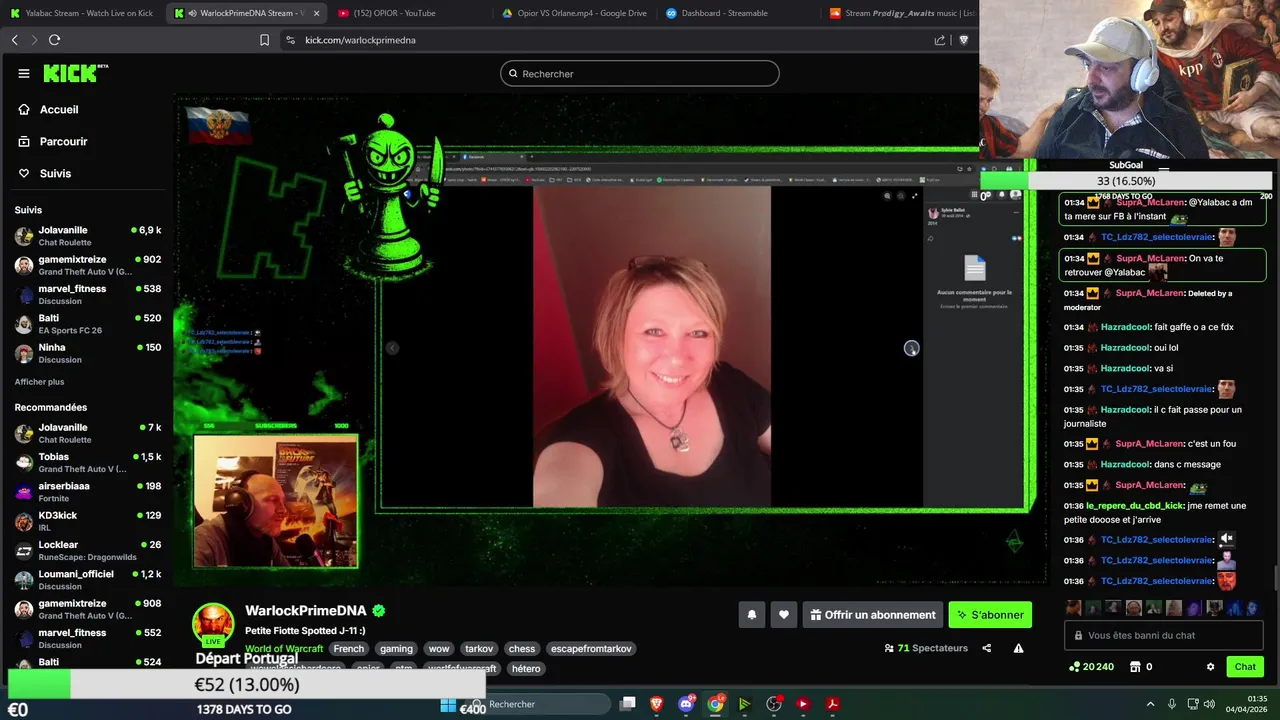Screen dimensions: 1280x720
Task: Click the verified badge next to WarlockPrimeDNA
Action: [379, 610]
